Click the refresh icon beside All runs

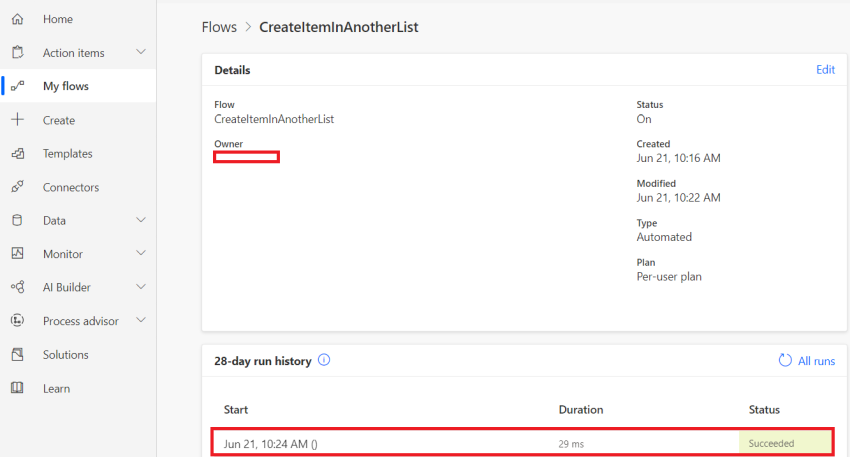tap(785, 361)
